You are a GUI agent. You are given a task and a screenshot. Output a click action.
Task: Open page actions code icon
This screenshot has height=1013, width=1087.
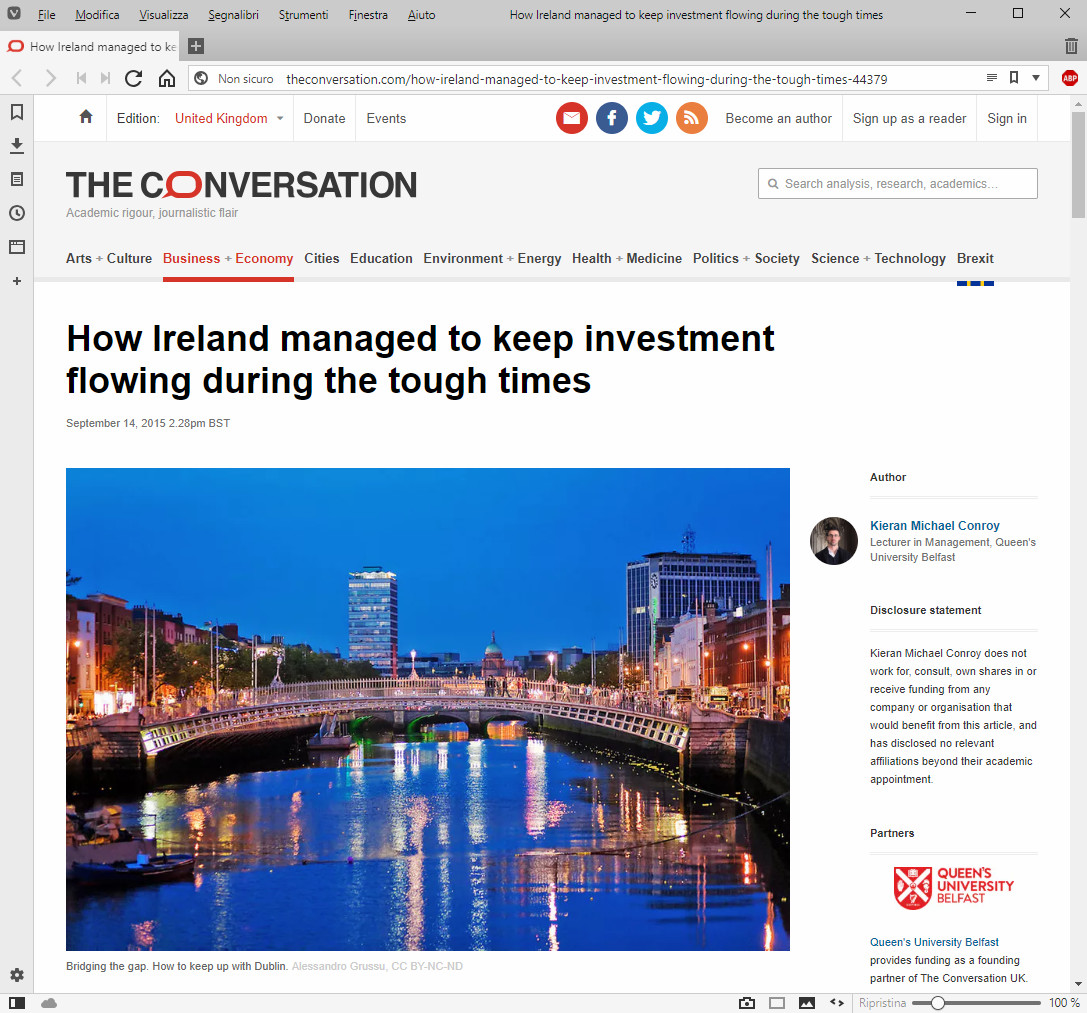point(837,1003)
